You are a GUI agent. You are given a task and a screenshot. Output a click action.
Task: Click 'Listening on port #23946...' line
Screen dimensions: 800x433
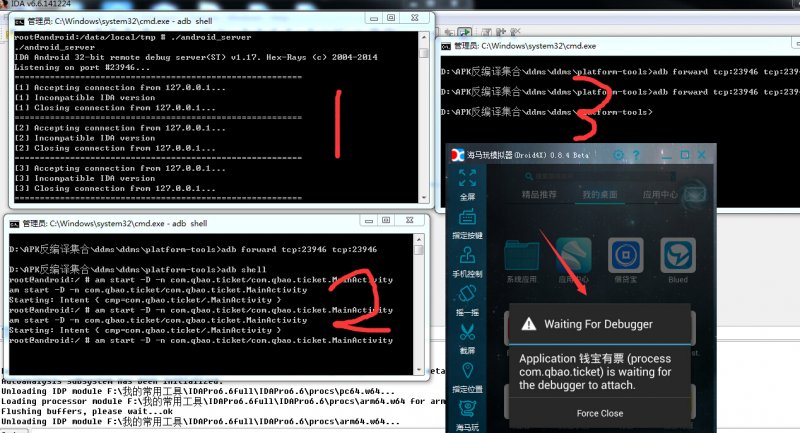82,67
